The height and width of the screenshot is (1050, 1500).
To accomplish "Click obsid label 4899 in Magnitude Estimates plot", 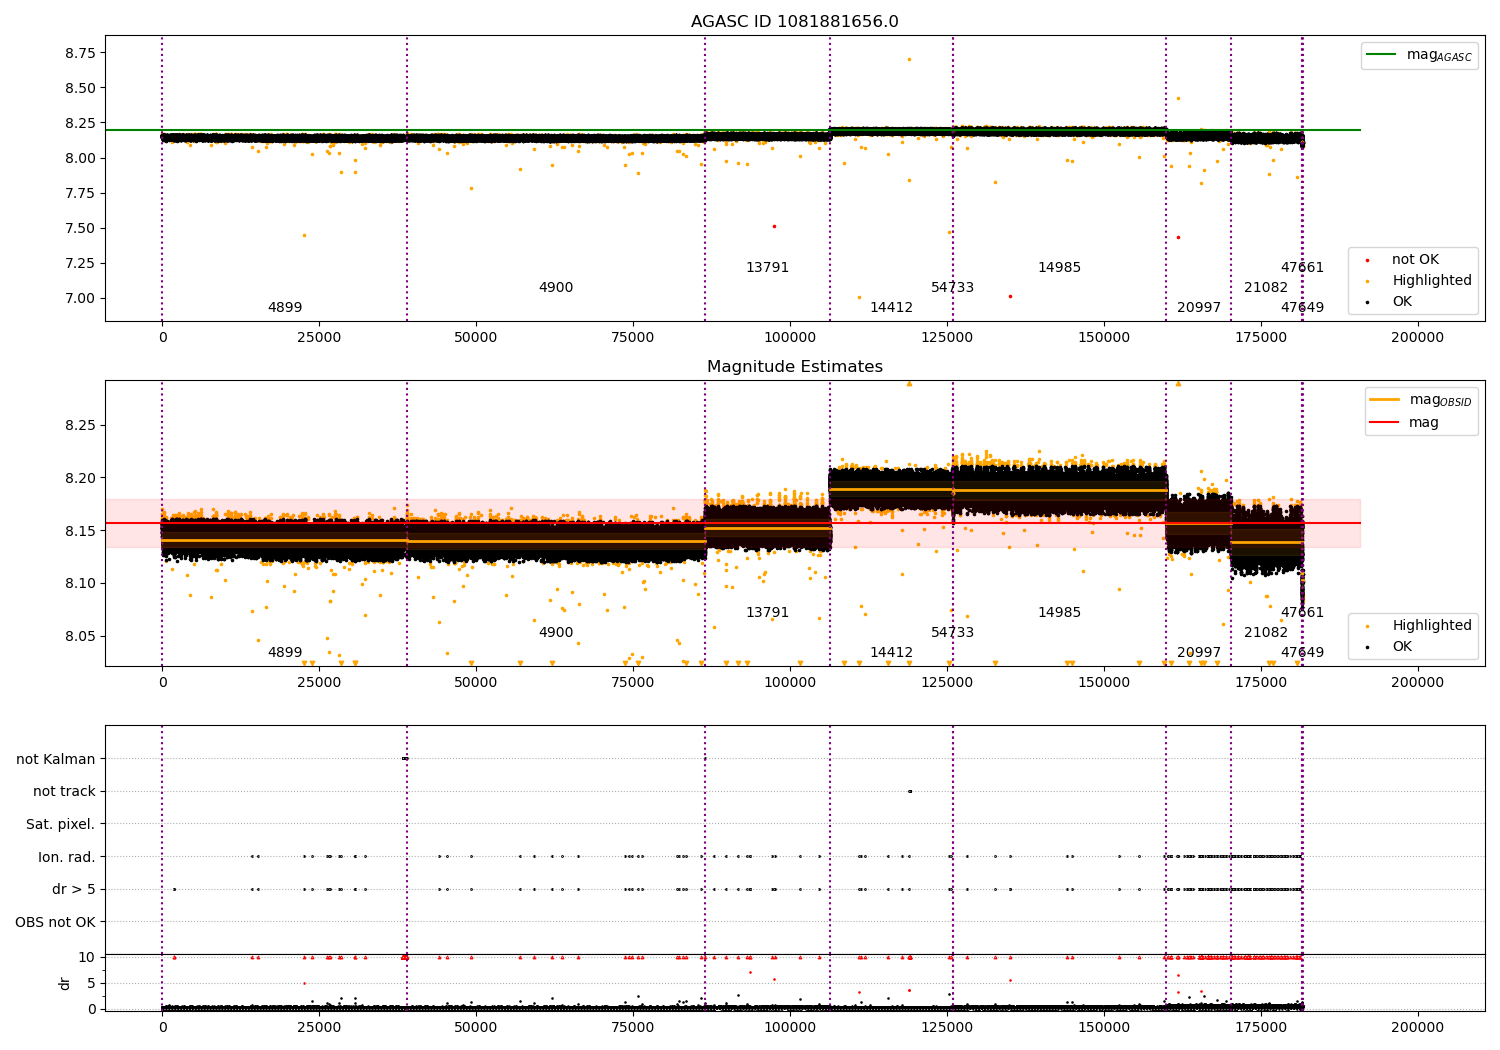I will click(285, 653).
